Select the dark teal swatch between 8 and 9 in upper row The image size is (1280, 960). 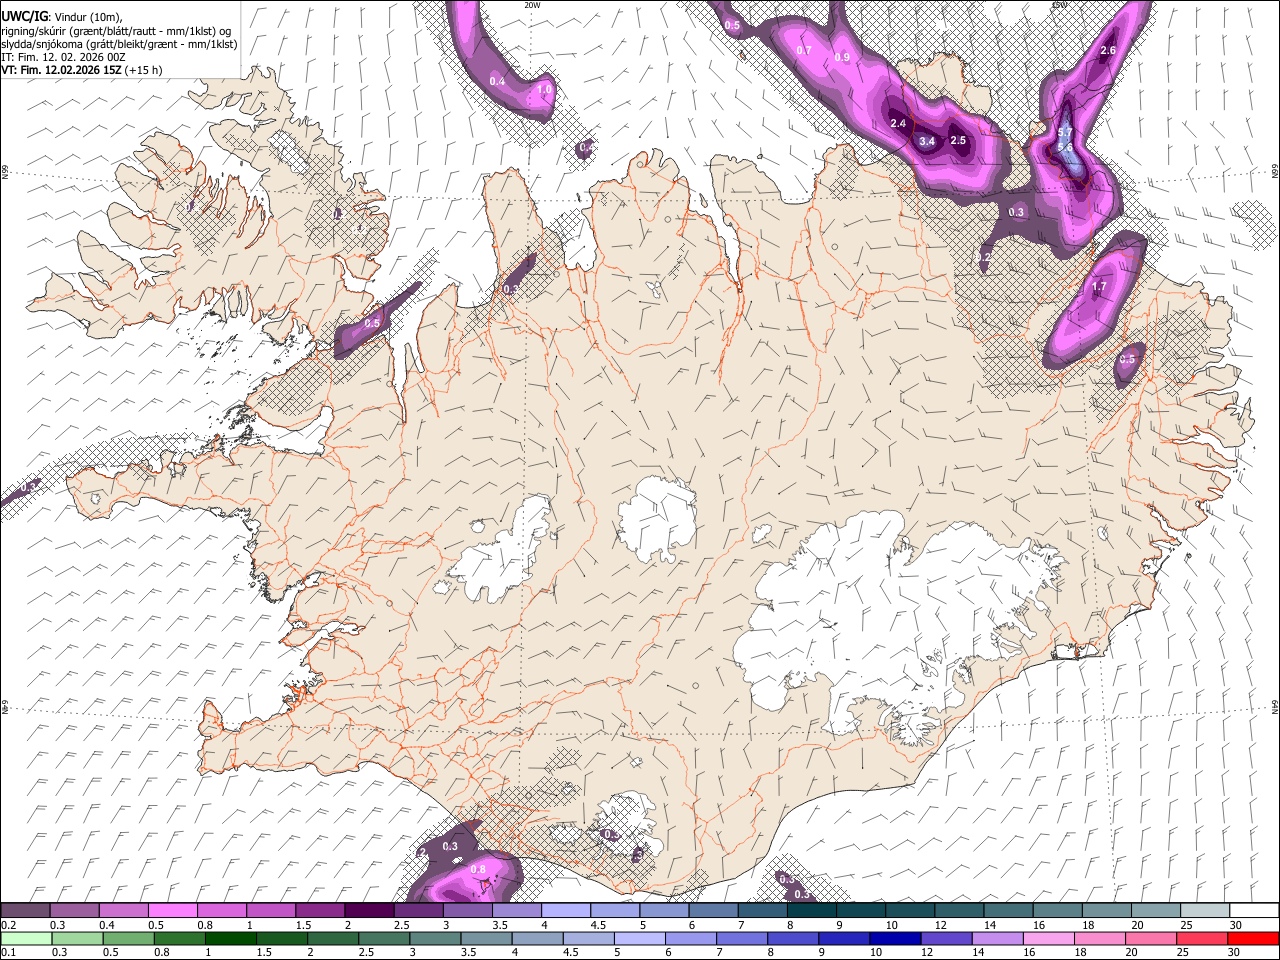pos(812,910)
